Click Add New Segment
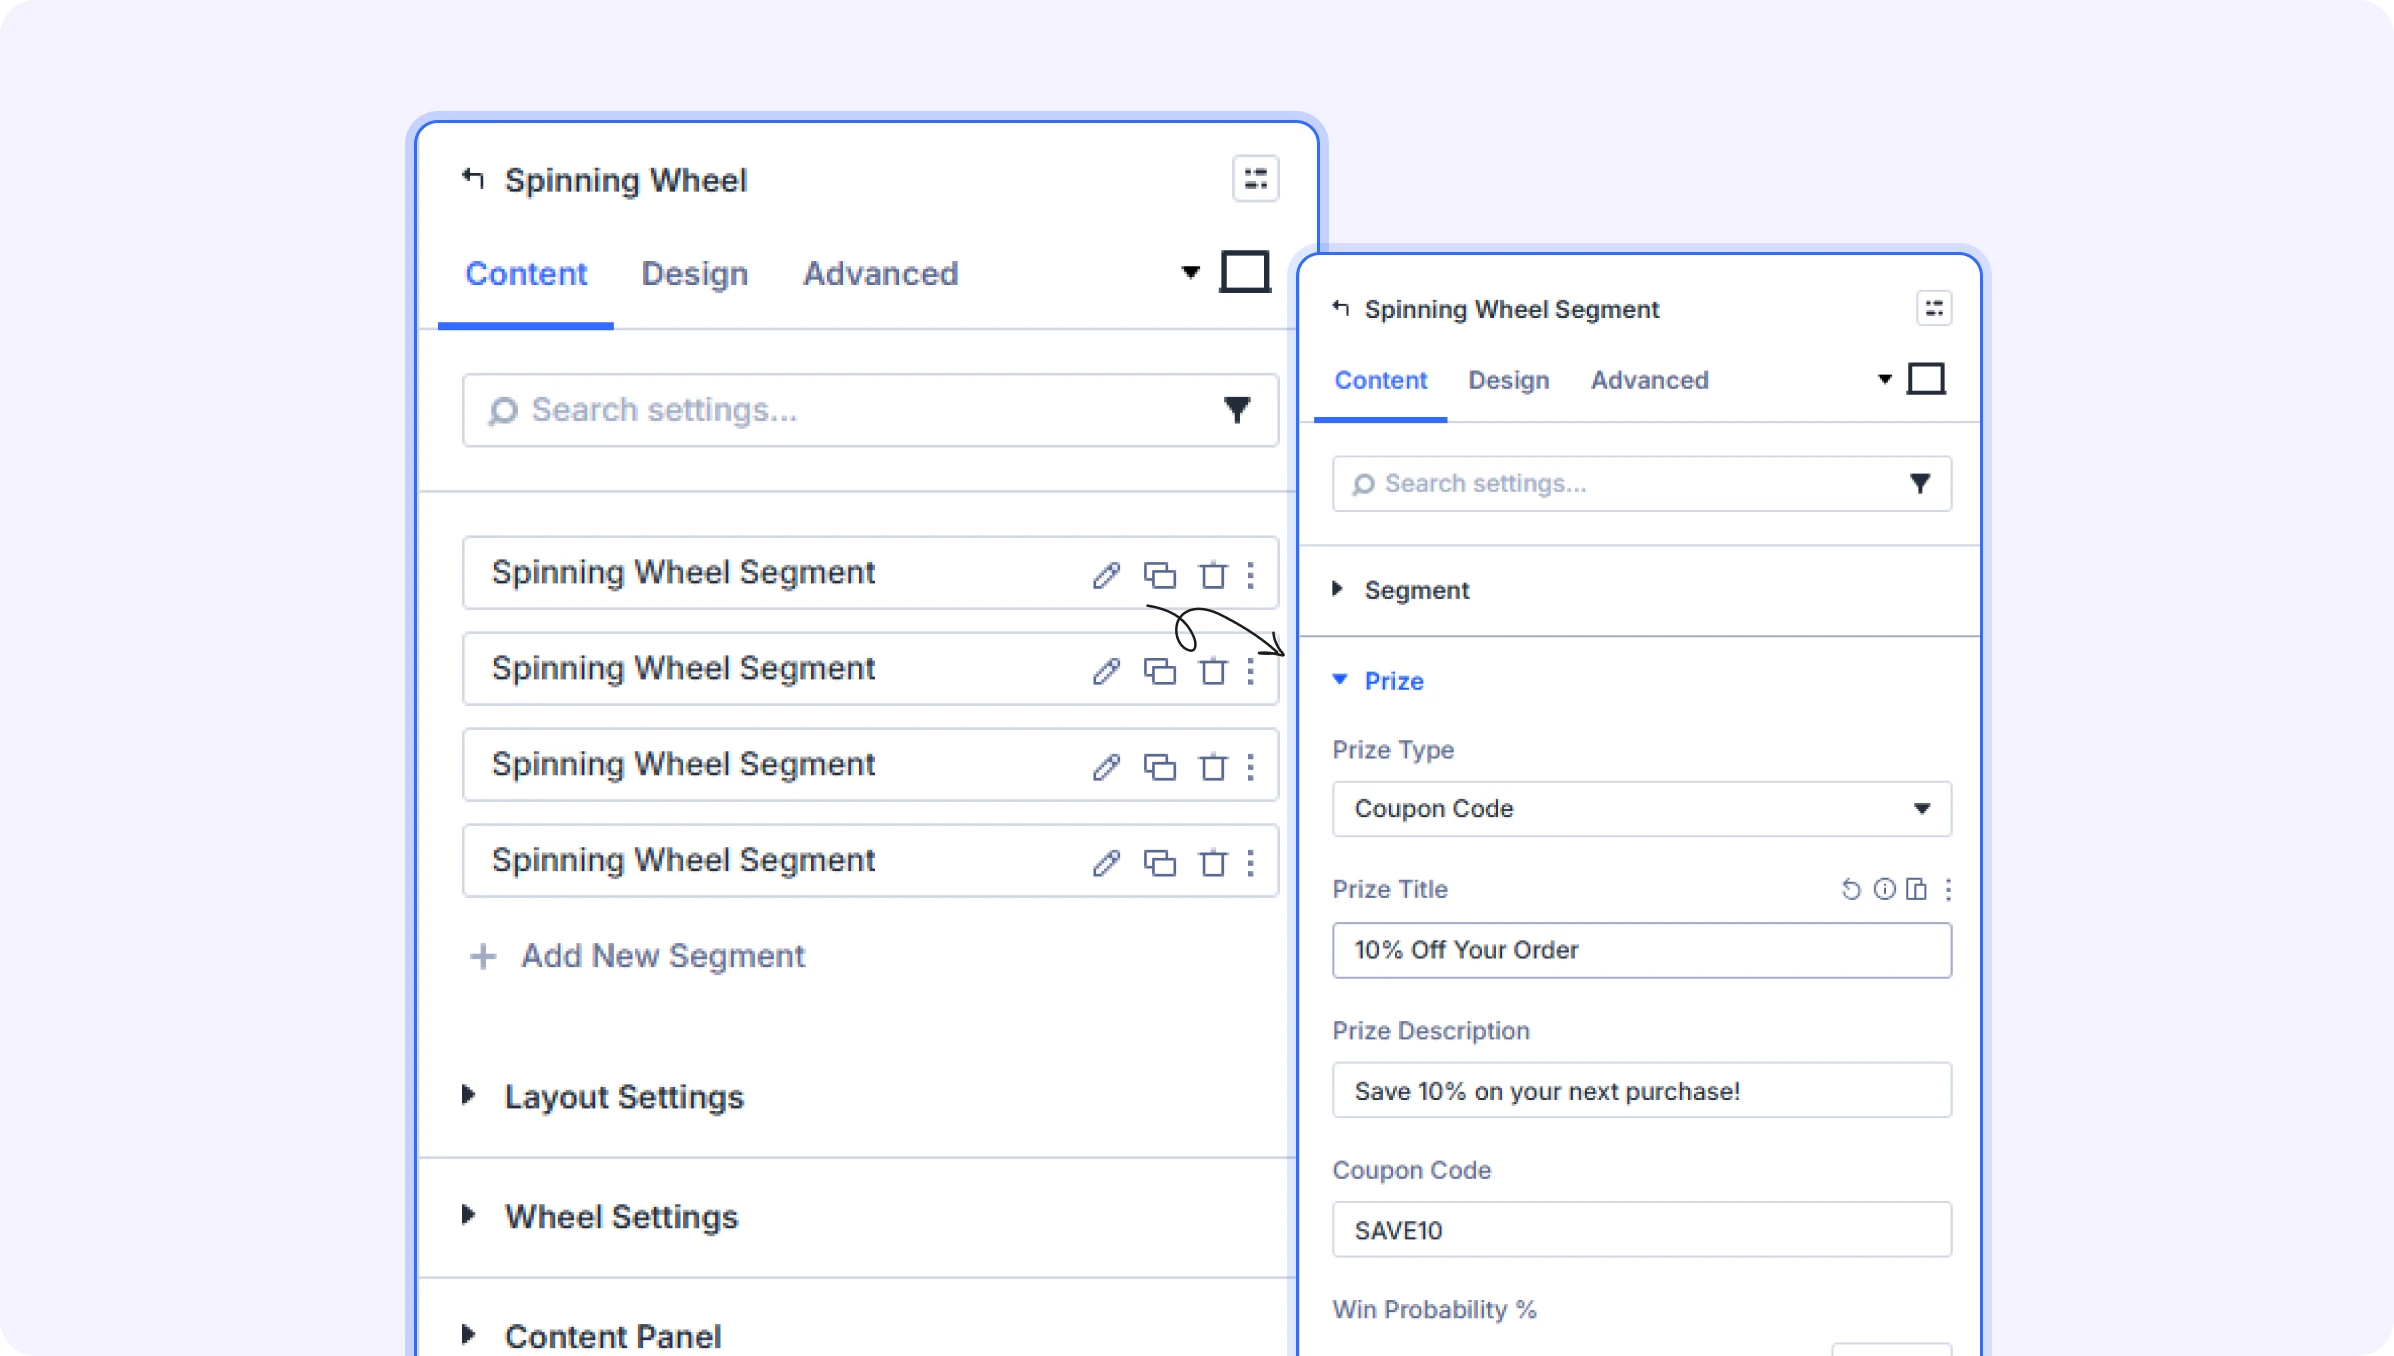Viewport: 2394px width, 1356px height. pyautogui.click(x=638, y=956)
